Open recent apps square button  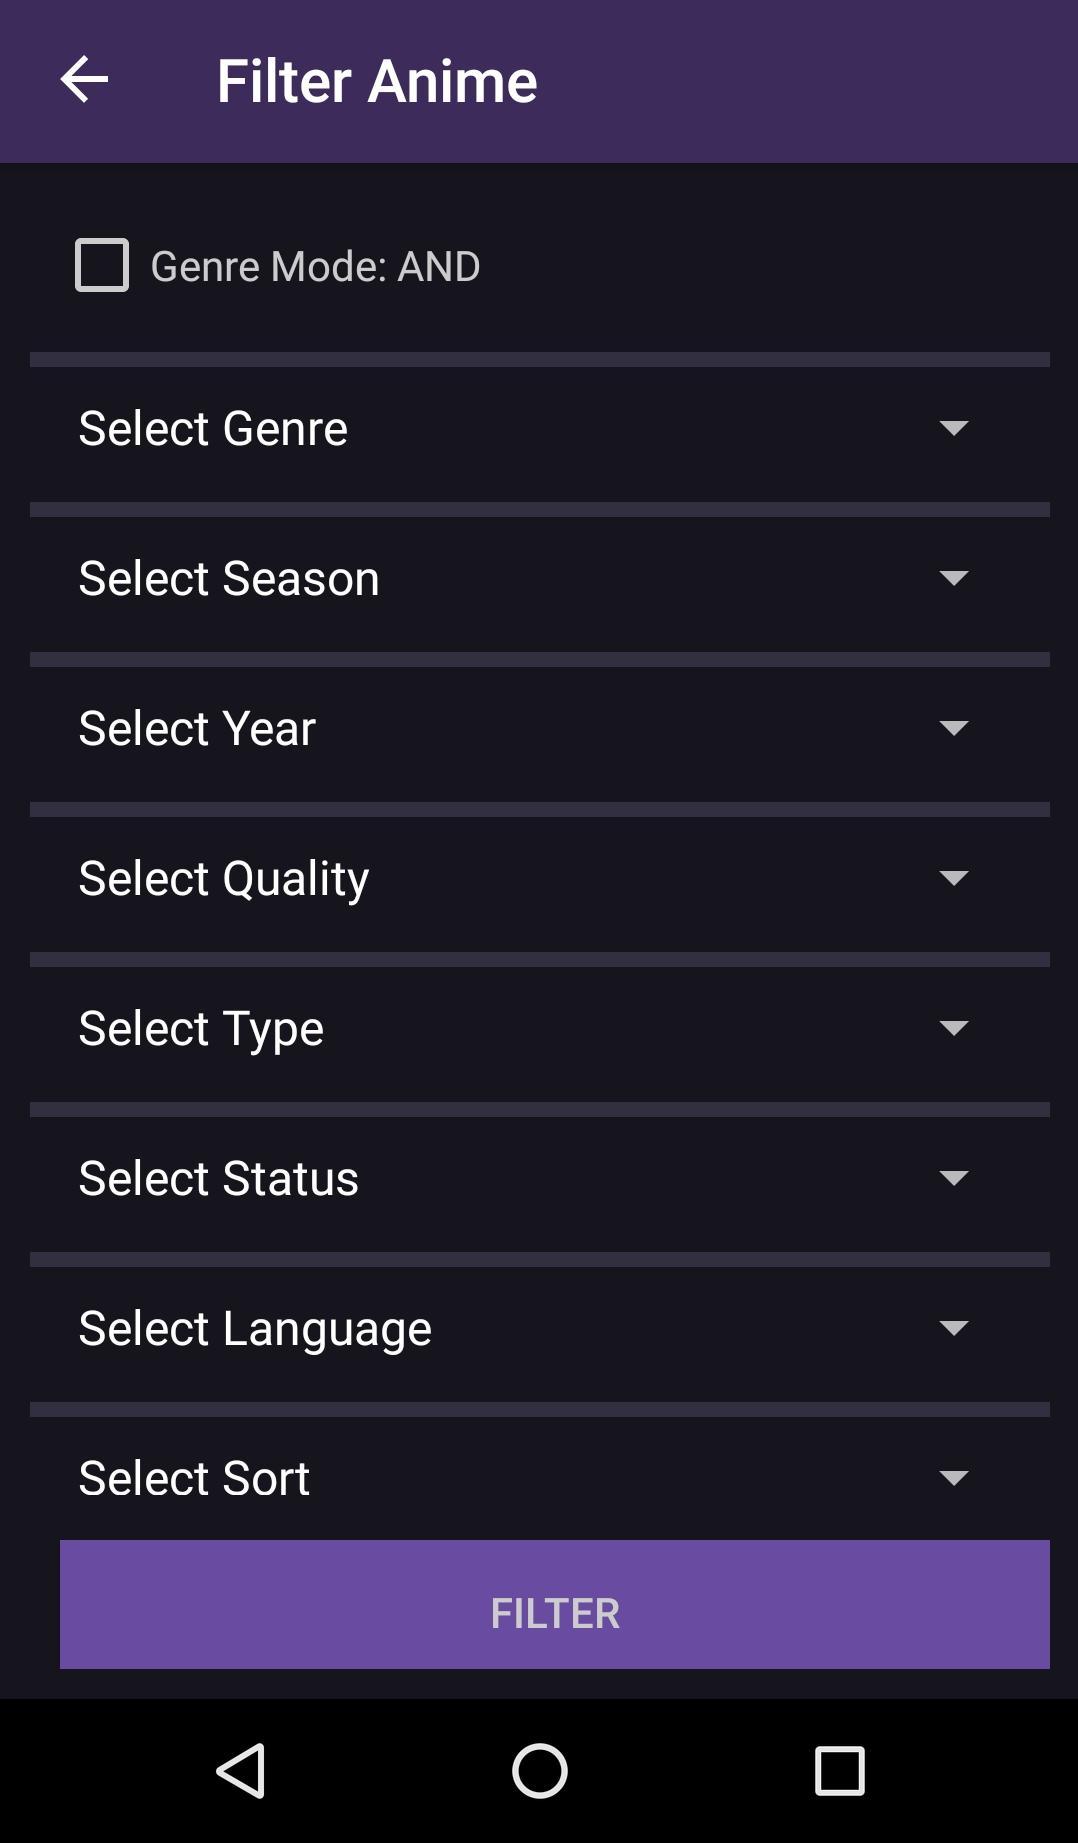coord(839,1771)
